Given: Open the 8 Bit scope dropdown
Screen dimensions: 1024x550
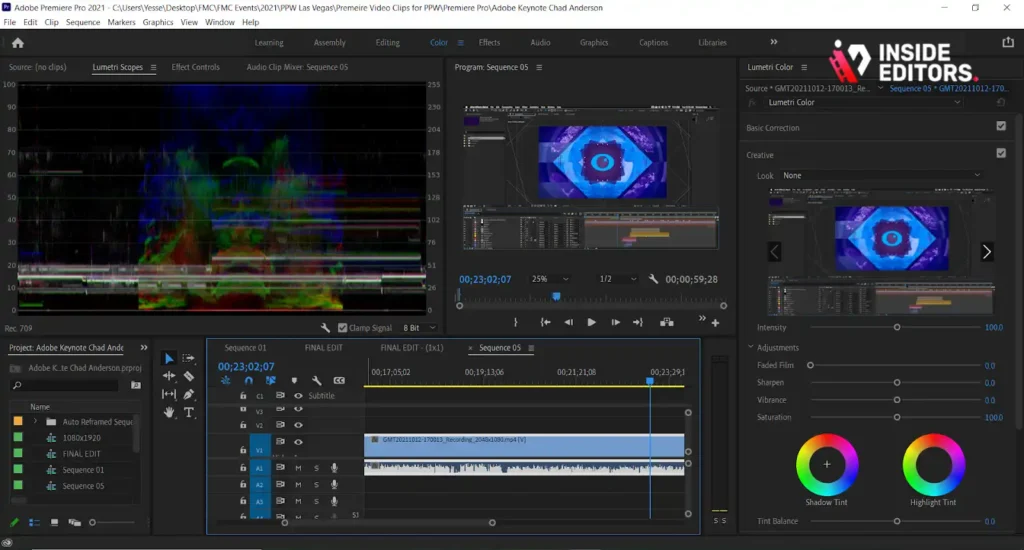Looking at the screenshot, I should (419, 328).
